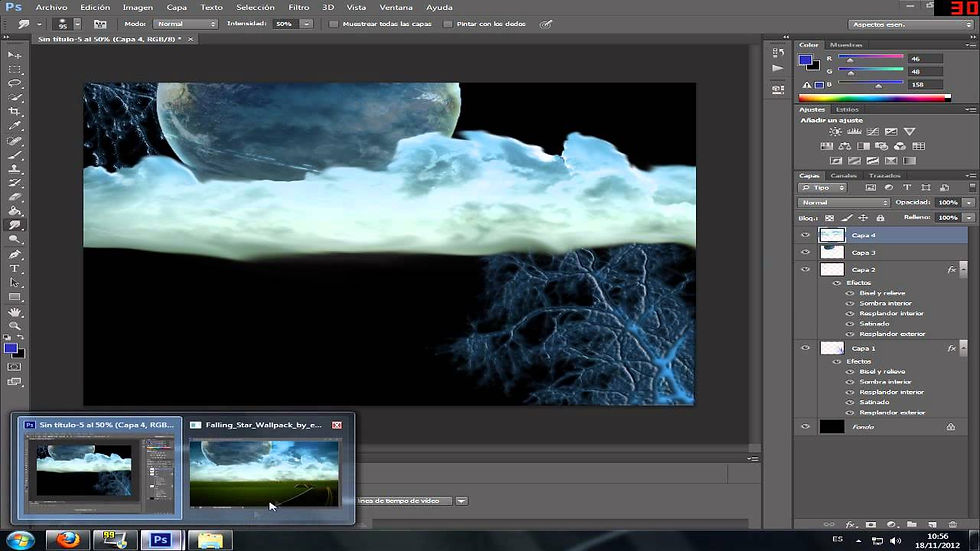
Task: Hide the Capa 4 layer
Action: tap(805, 235)
